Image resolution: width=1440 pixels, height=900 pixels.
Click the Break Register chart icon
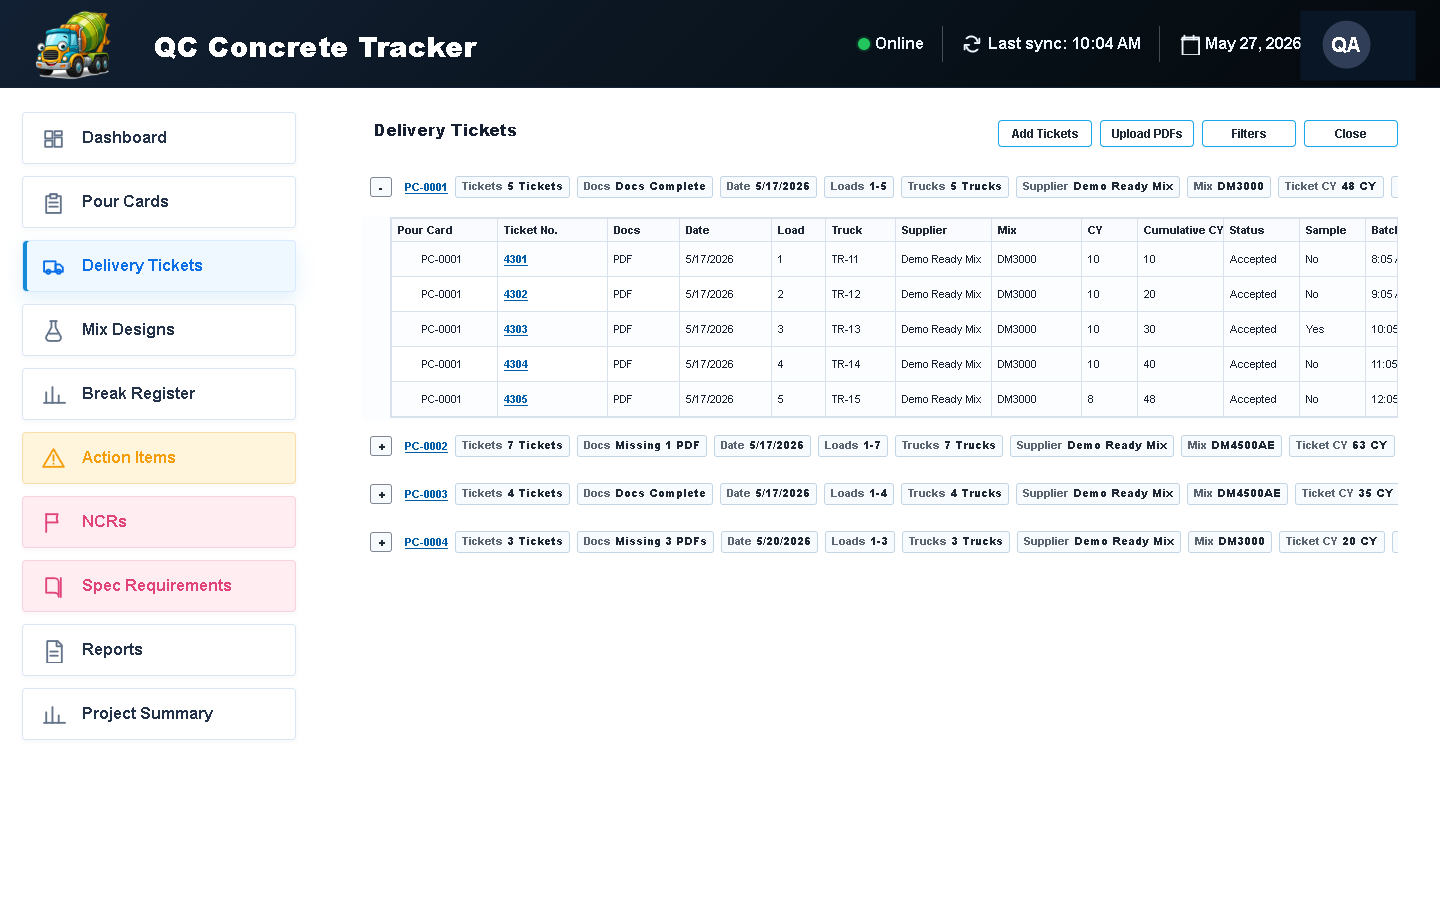(54, 395)
